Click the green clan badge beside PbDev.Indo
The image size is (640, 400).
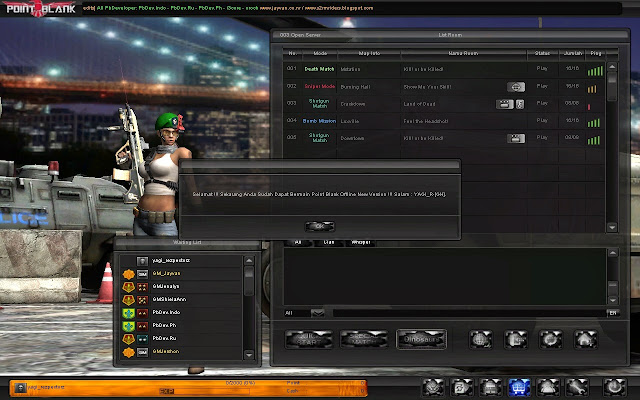pos(129,313)
